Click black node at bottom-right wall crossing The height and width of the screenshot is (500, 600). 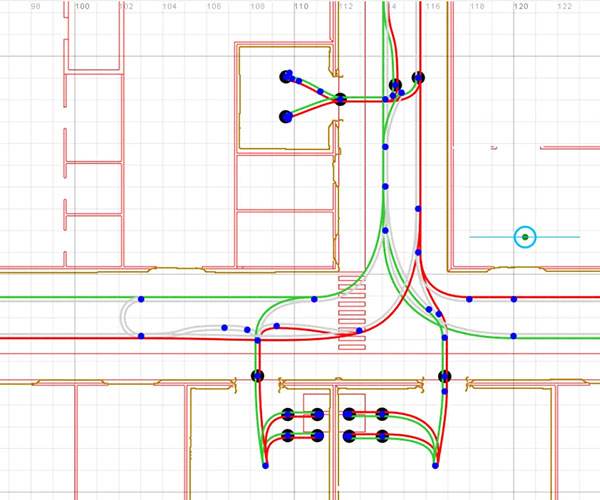click(444, 376)
